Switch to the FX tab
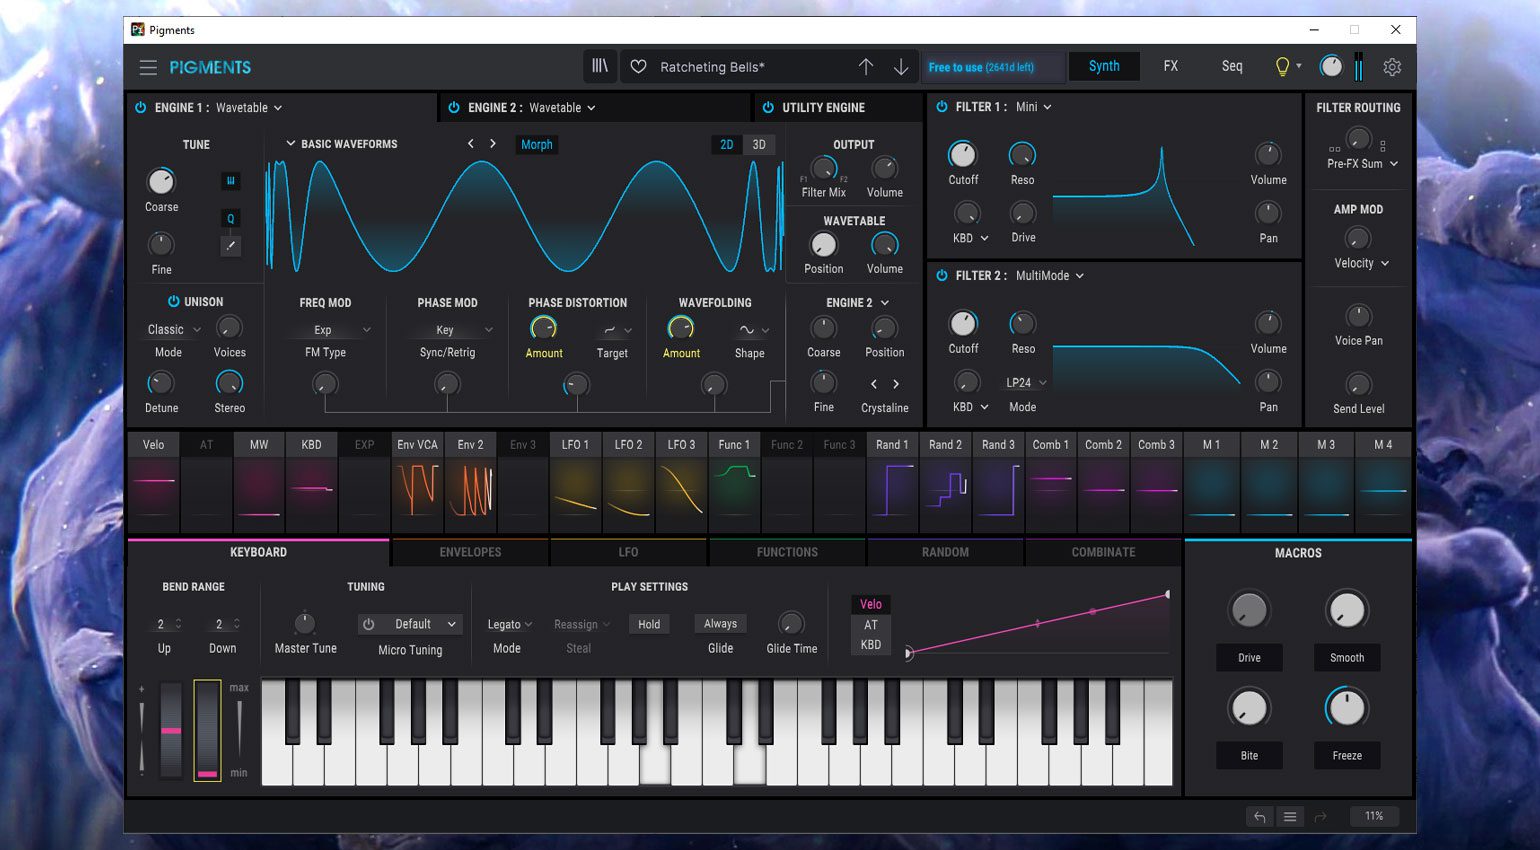The height and width of the screenshot is (850, 1540). [1170, 66]
